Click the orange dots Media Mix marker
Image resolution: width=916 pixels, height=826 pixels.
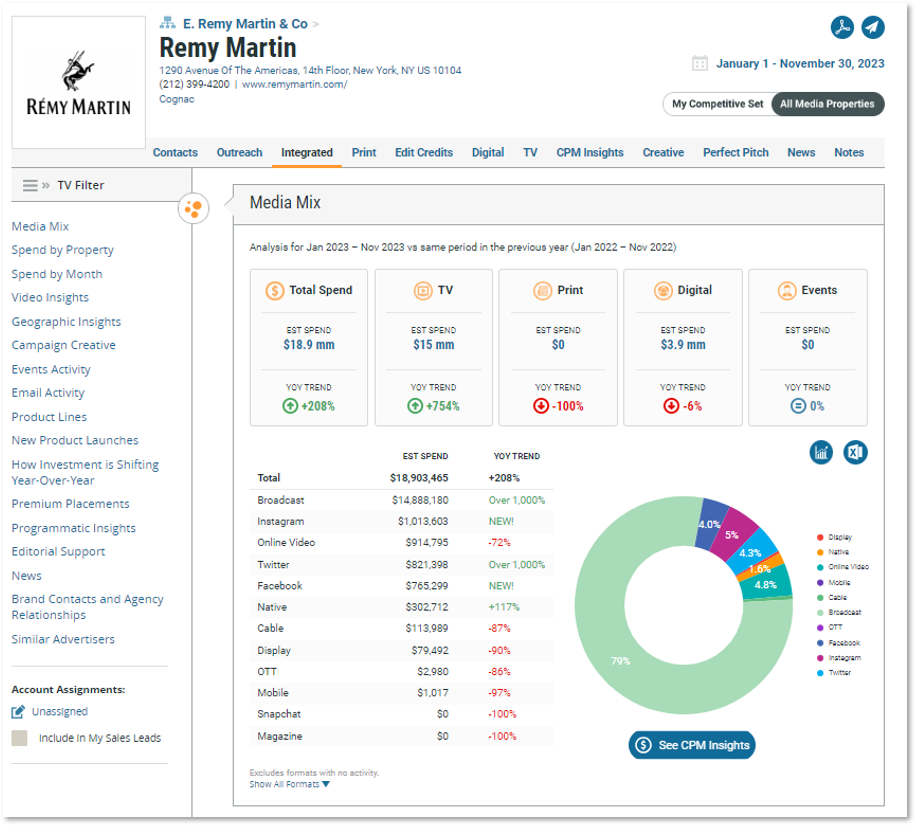[193, 208]
